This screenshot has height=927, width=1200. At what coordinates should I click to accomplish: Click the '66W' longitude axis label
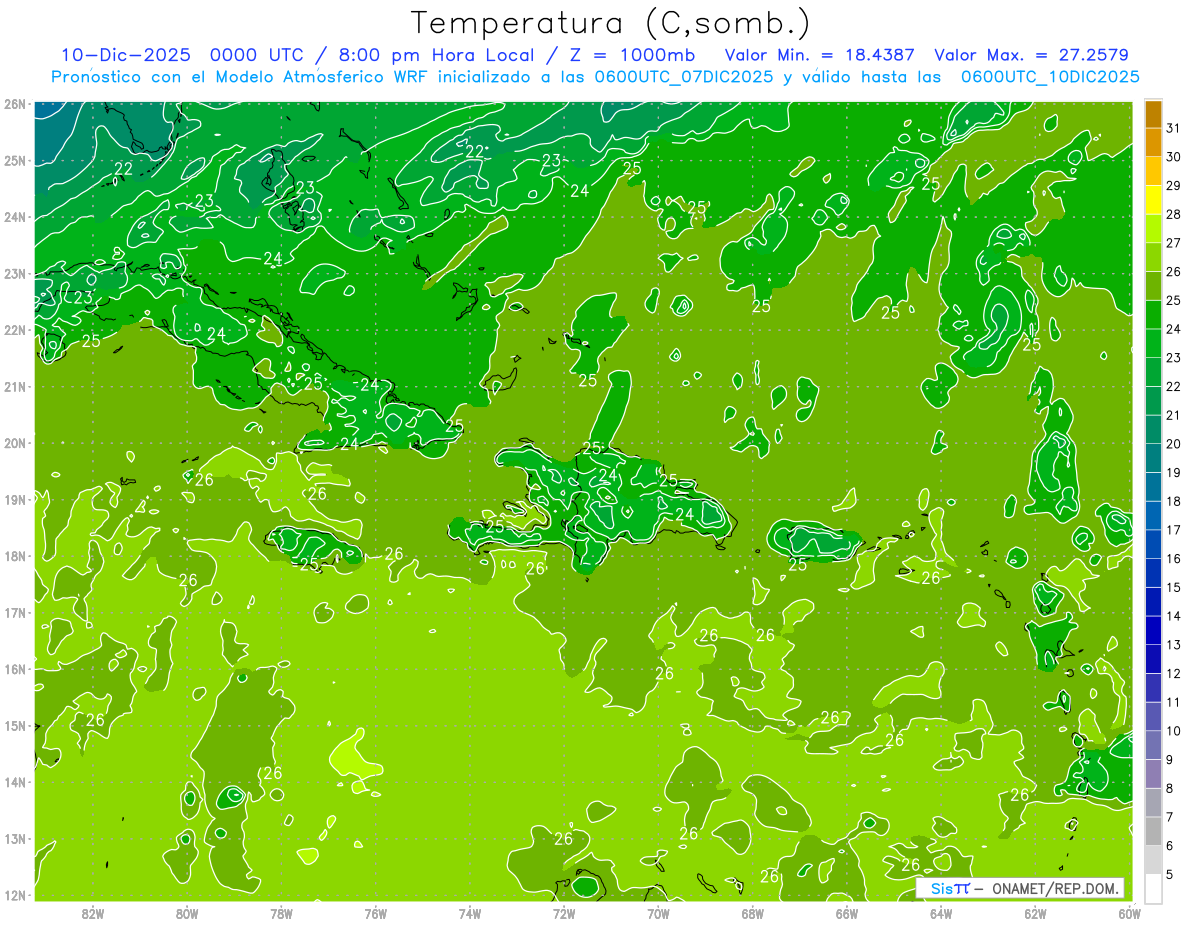click(x=846, y=913)
